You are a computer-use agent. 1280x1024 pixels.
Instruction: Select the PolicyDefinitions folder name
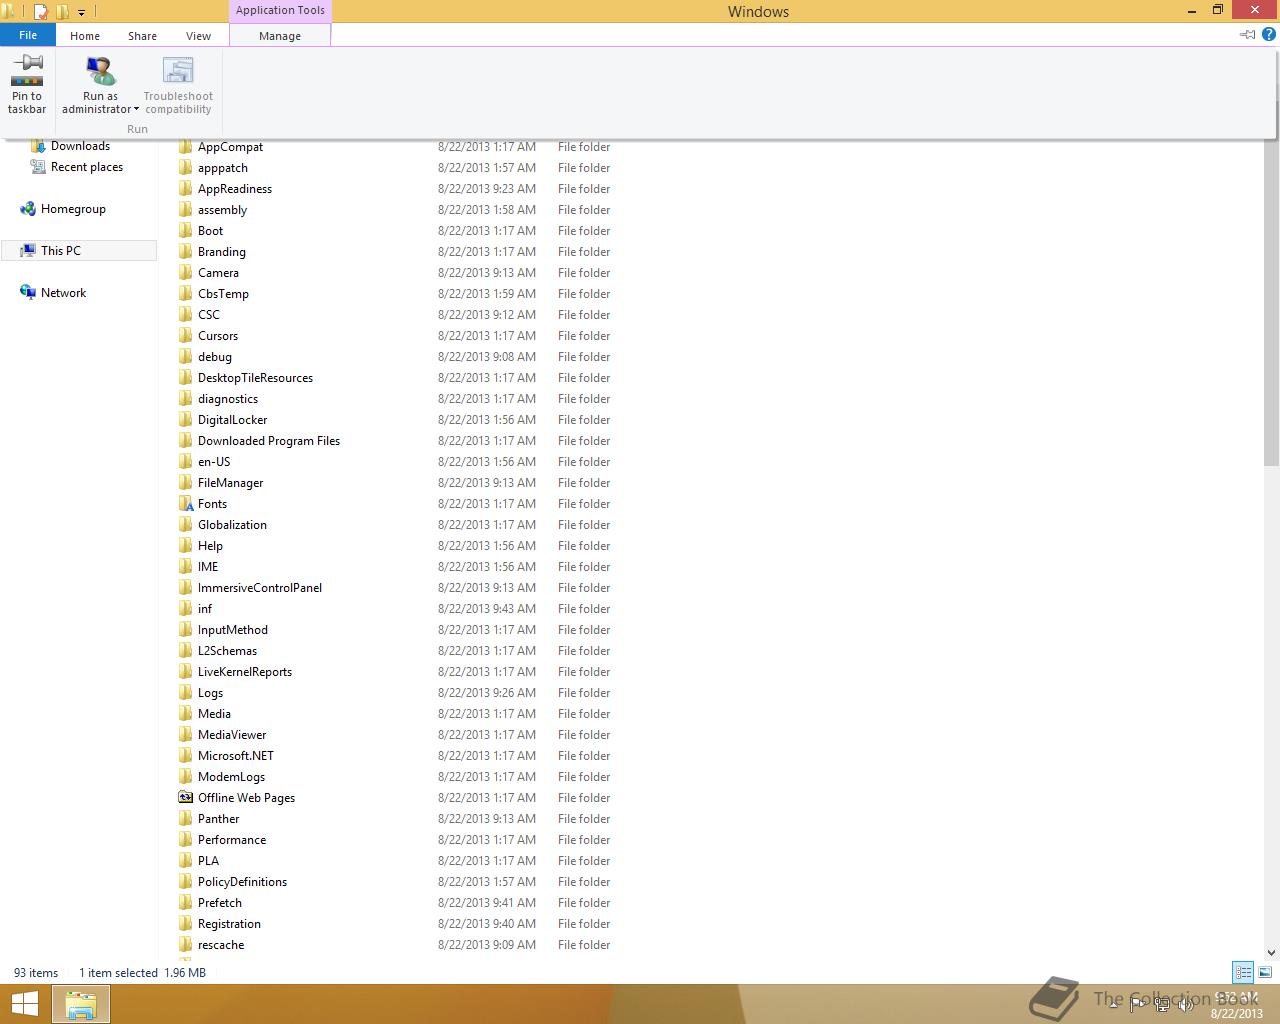click(242, 882)
